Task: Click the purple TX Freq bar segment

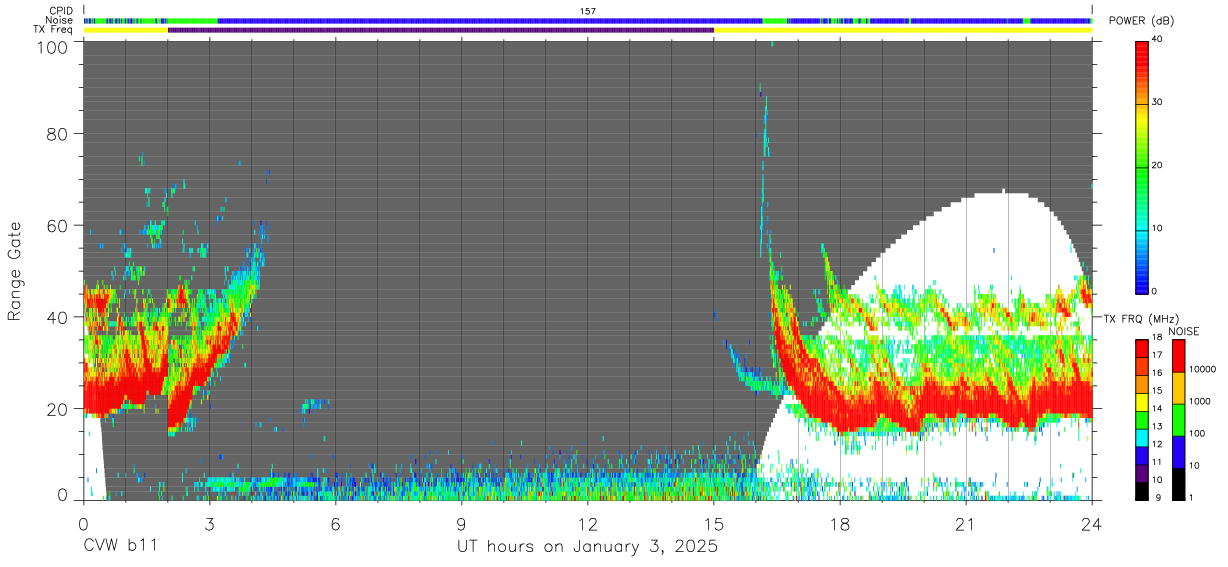Action: click(441, 30)
